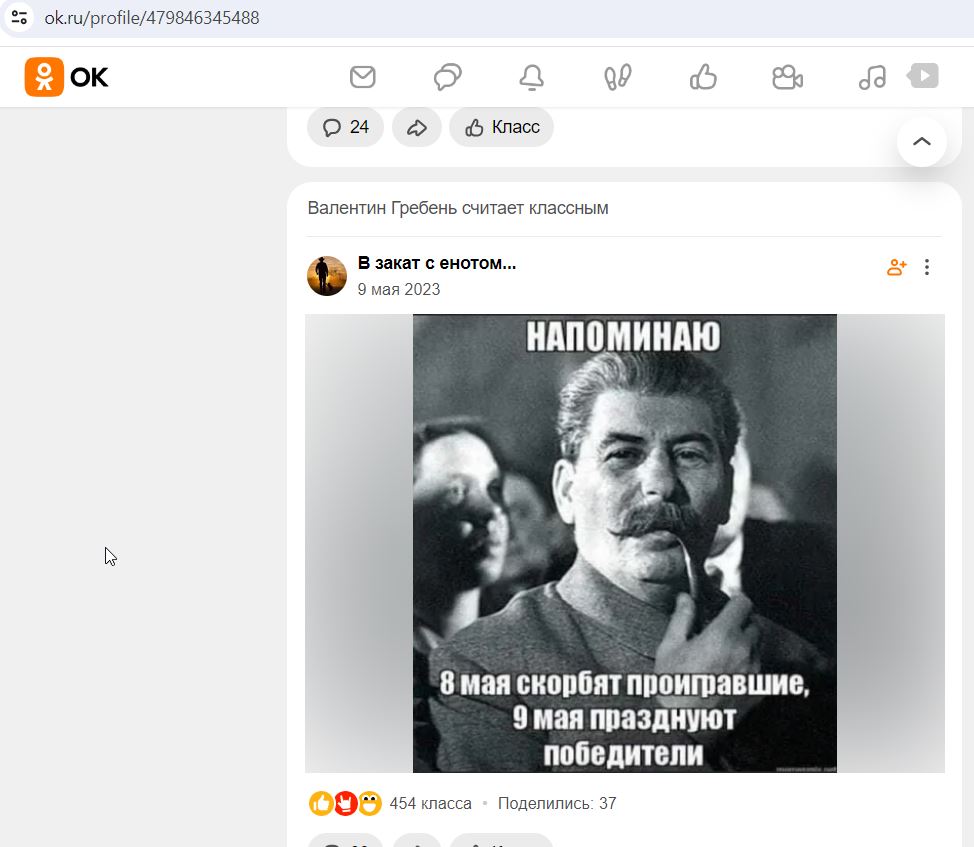The width and height of the screenshot is (974, 847).
Task: Click the Класс like button
Action: point(501,127)
